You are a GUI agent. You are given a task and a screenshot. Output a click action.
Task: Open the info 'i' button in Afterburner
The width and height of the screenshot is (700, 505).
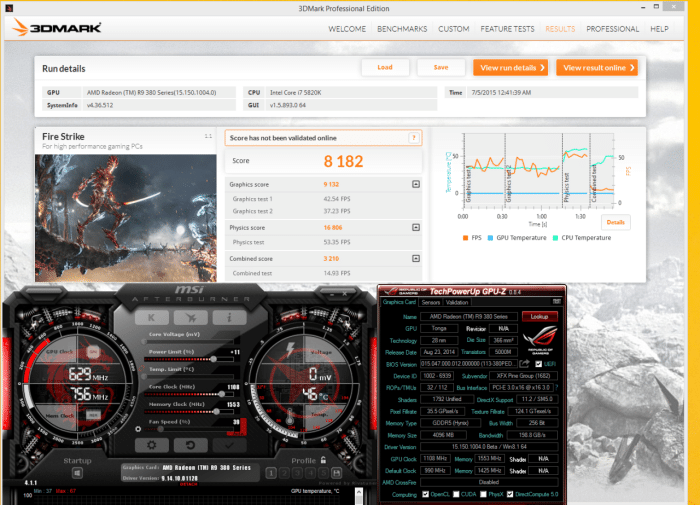coord(229,317)
